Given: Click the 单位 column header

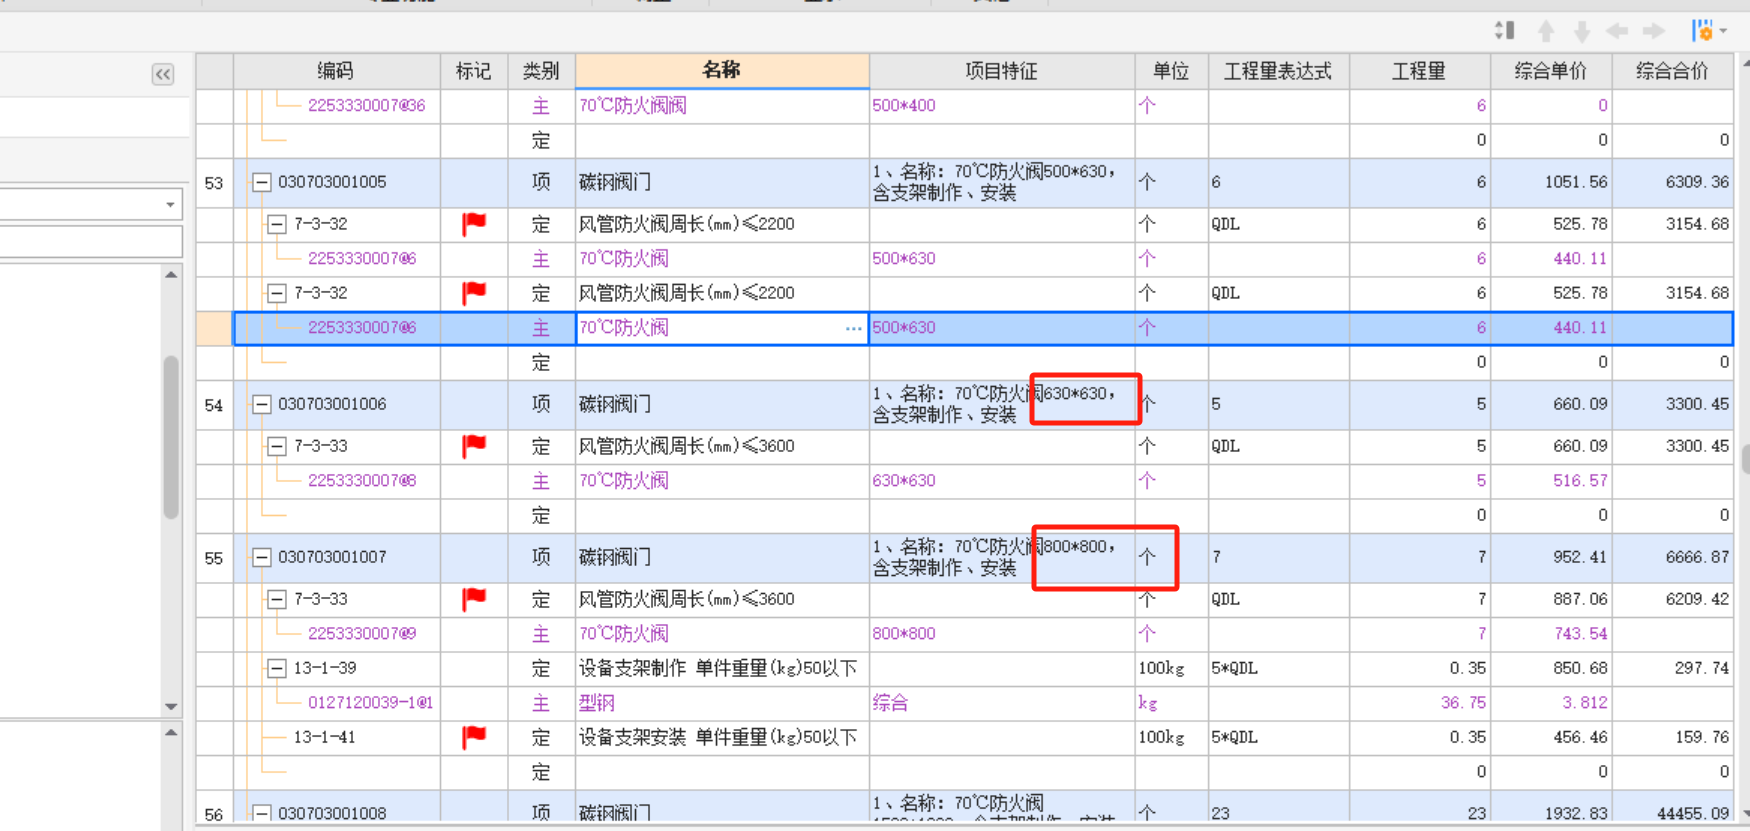Looking at the screenshot, I should click(x=1171, y=71).
